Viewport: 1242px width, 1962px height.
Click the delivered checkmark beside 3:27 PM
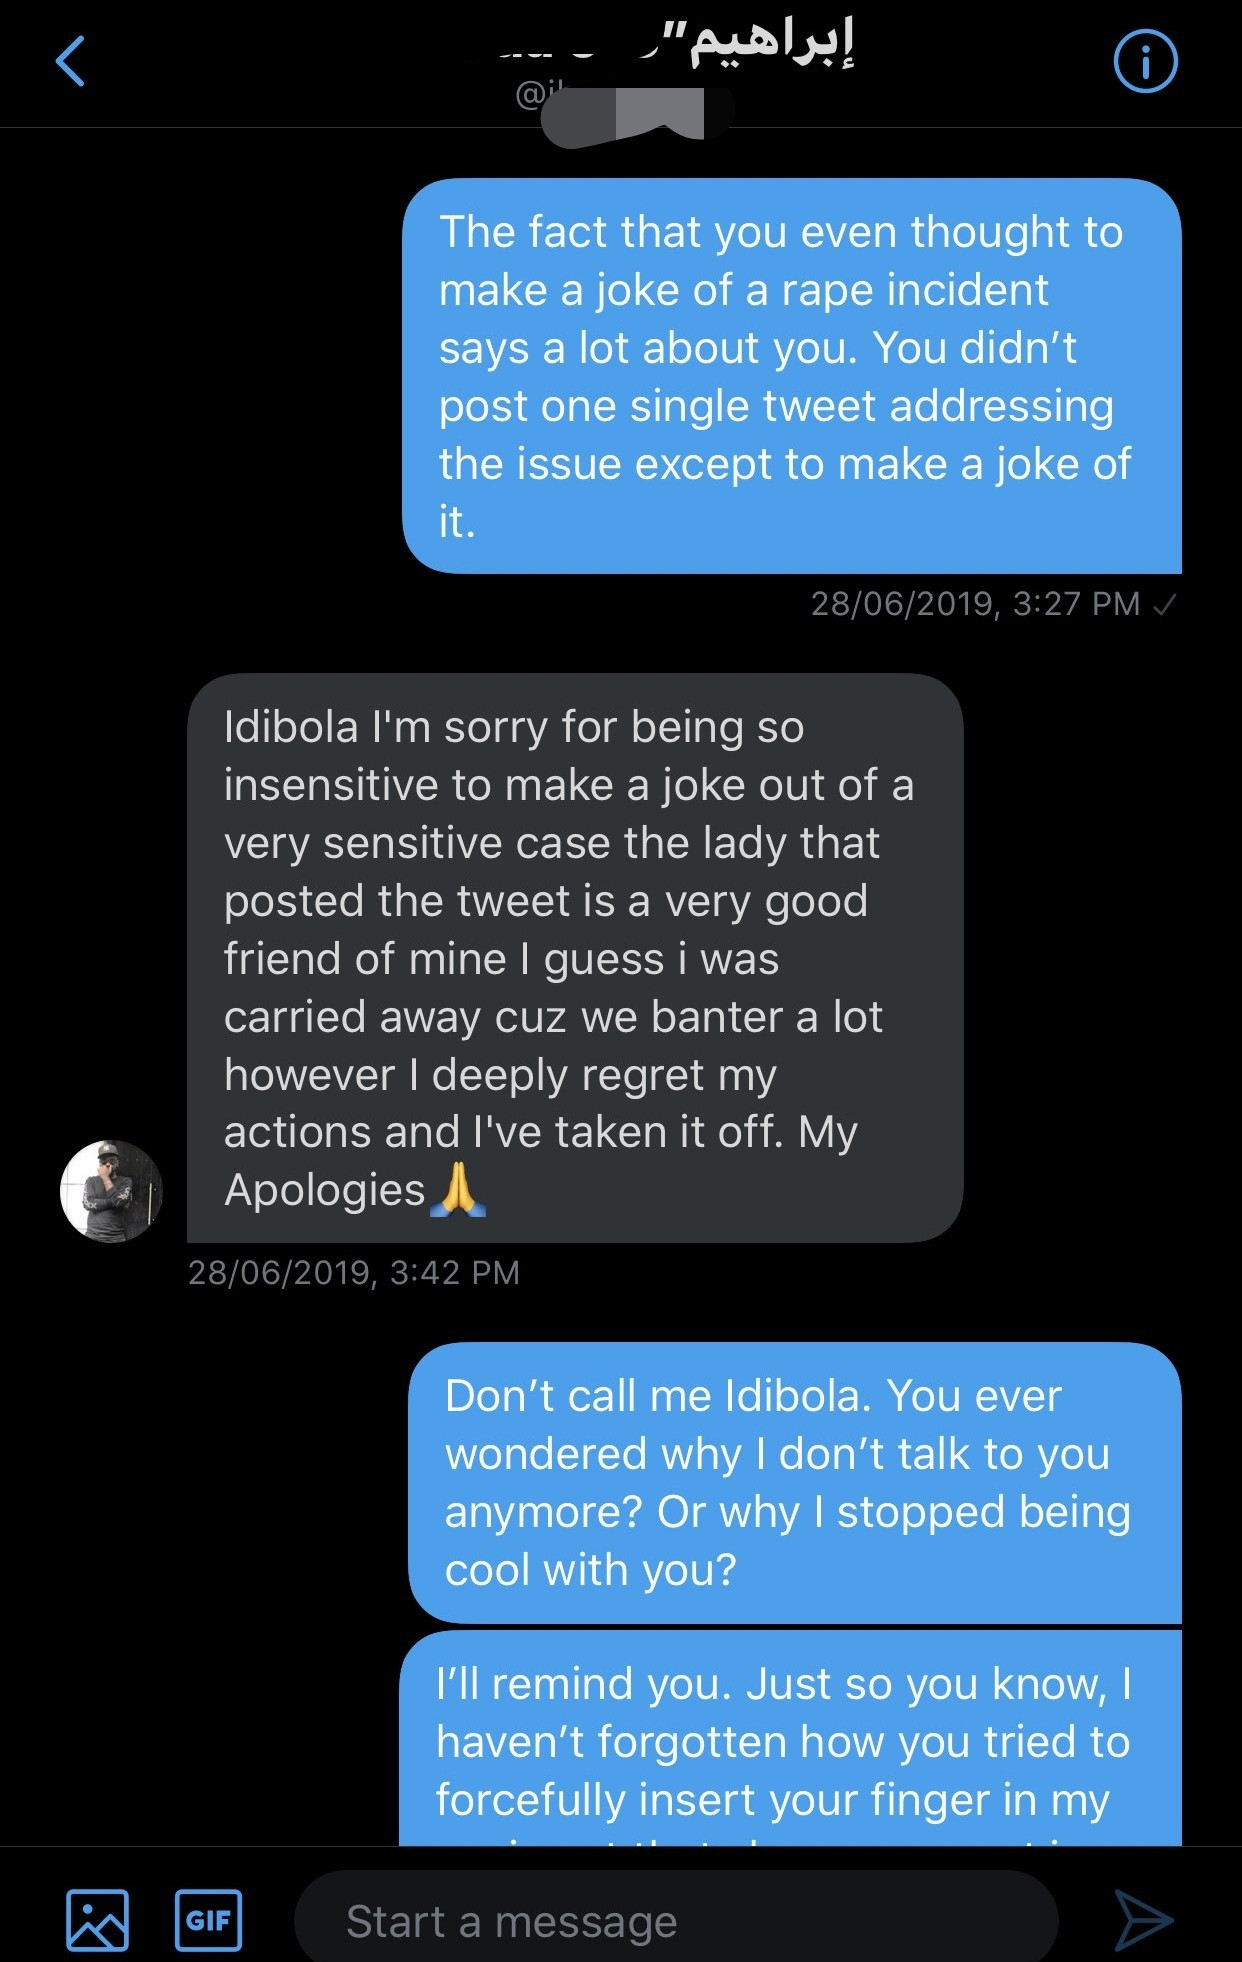(1164, 604)
